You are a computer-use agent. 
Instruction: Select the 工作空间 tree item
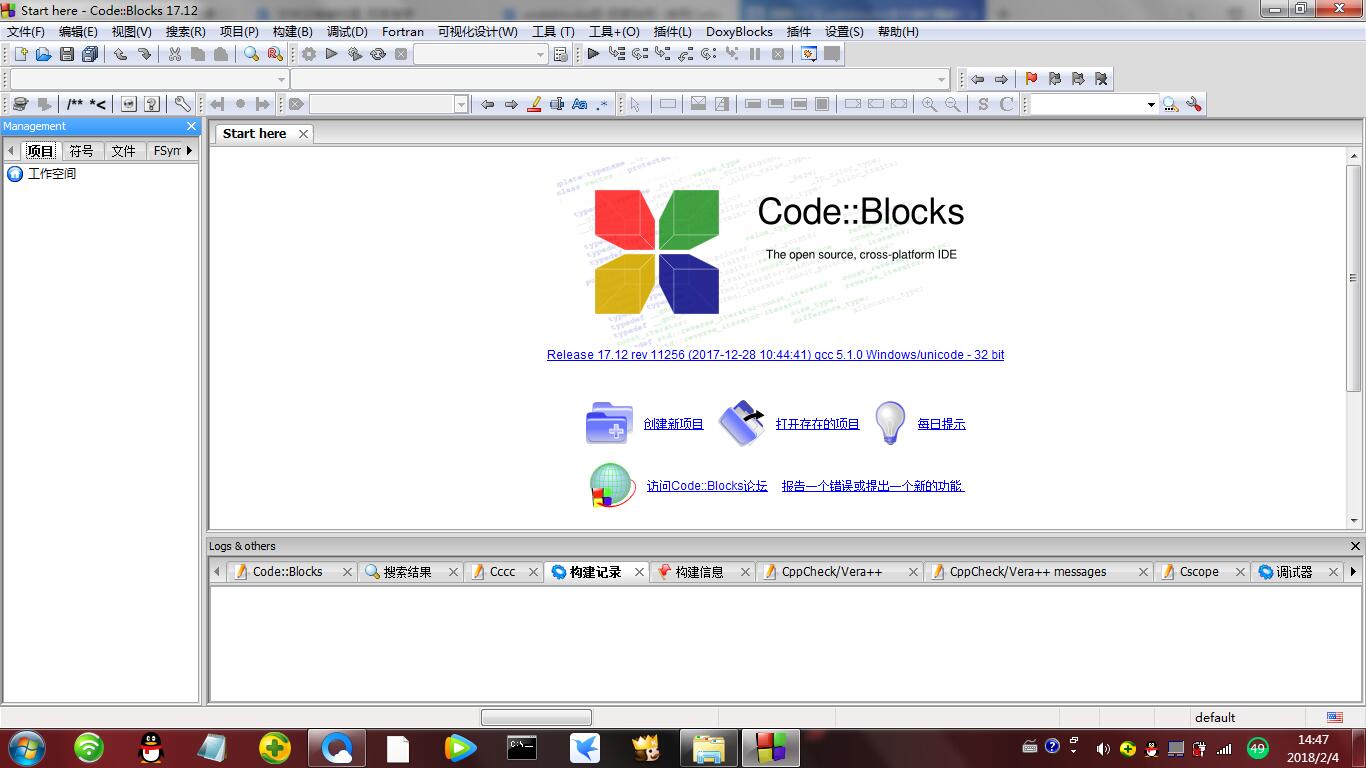[x=52, y=174]
